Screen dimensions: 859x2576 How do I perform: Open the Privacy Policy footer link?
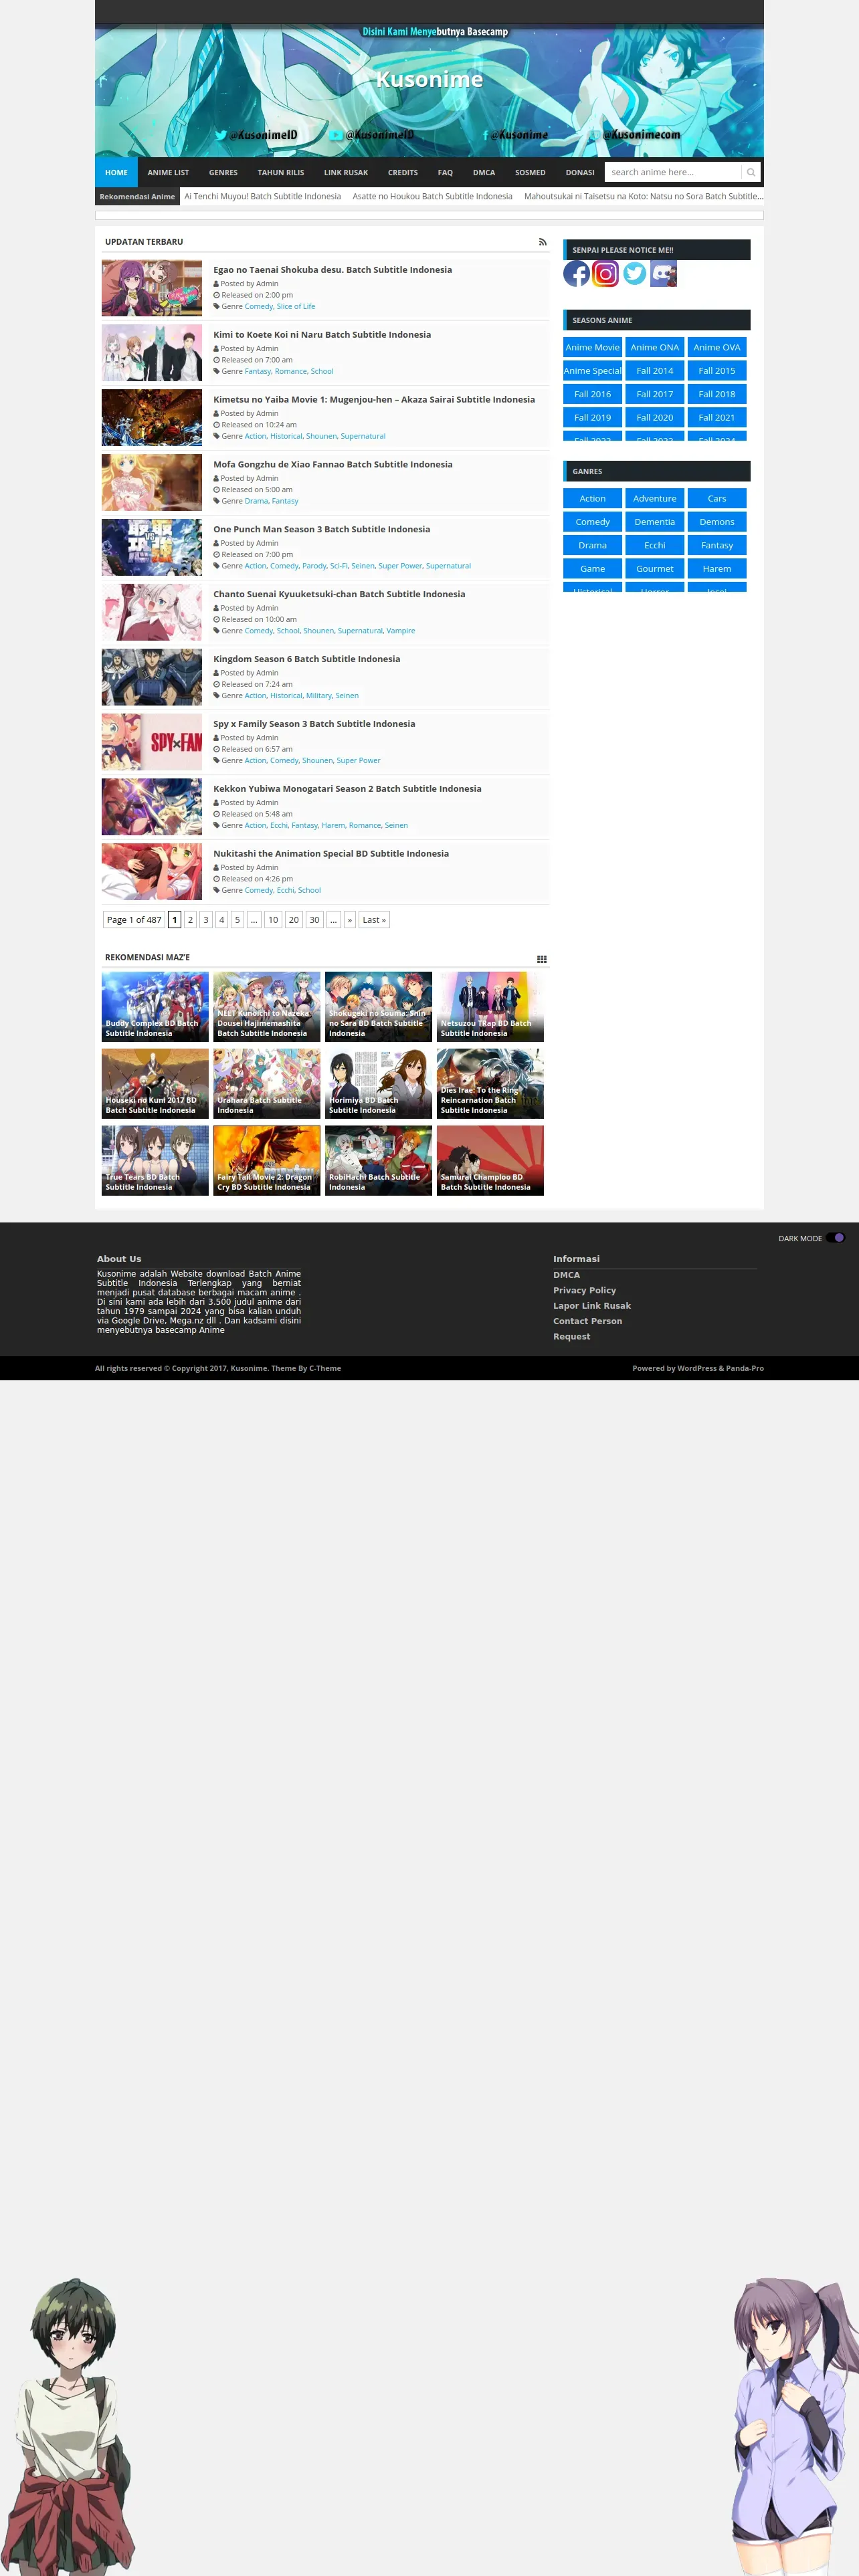(x=585, y=1290)
